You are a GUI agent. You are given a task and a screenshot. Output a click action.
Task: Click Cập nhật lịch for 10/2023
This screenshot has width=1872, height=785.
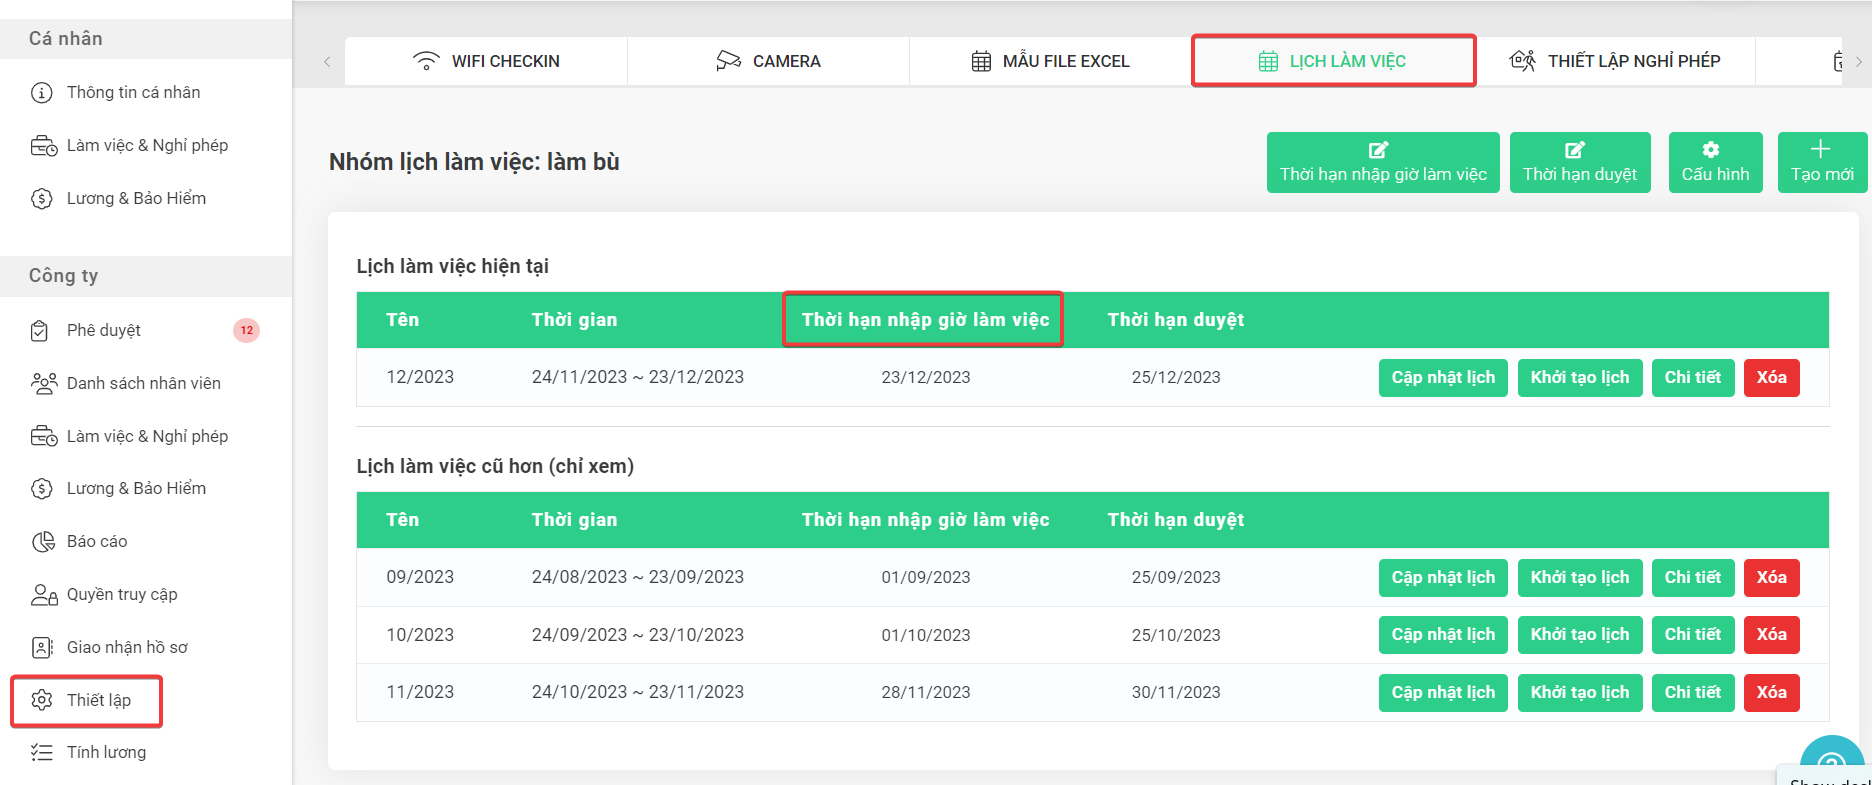pos(1443,635)
